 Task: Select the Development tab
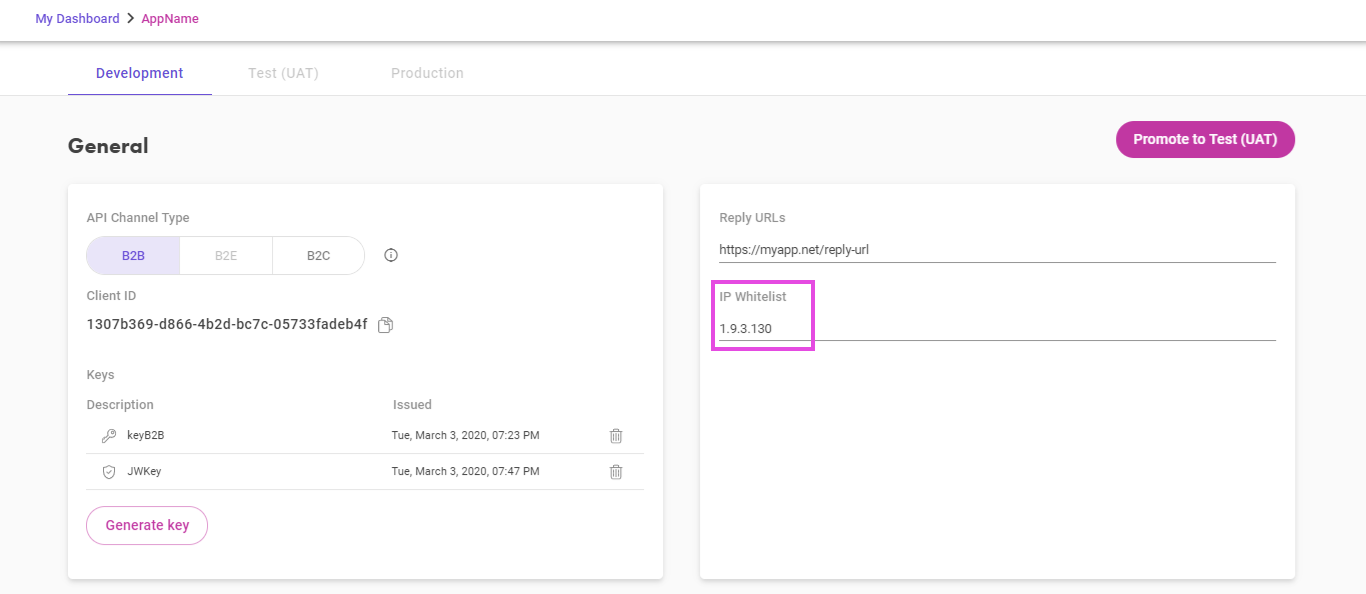click(140, 73)
